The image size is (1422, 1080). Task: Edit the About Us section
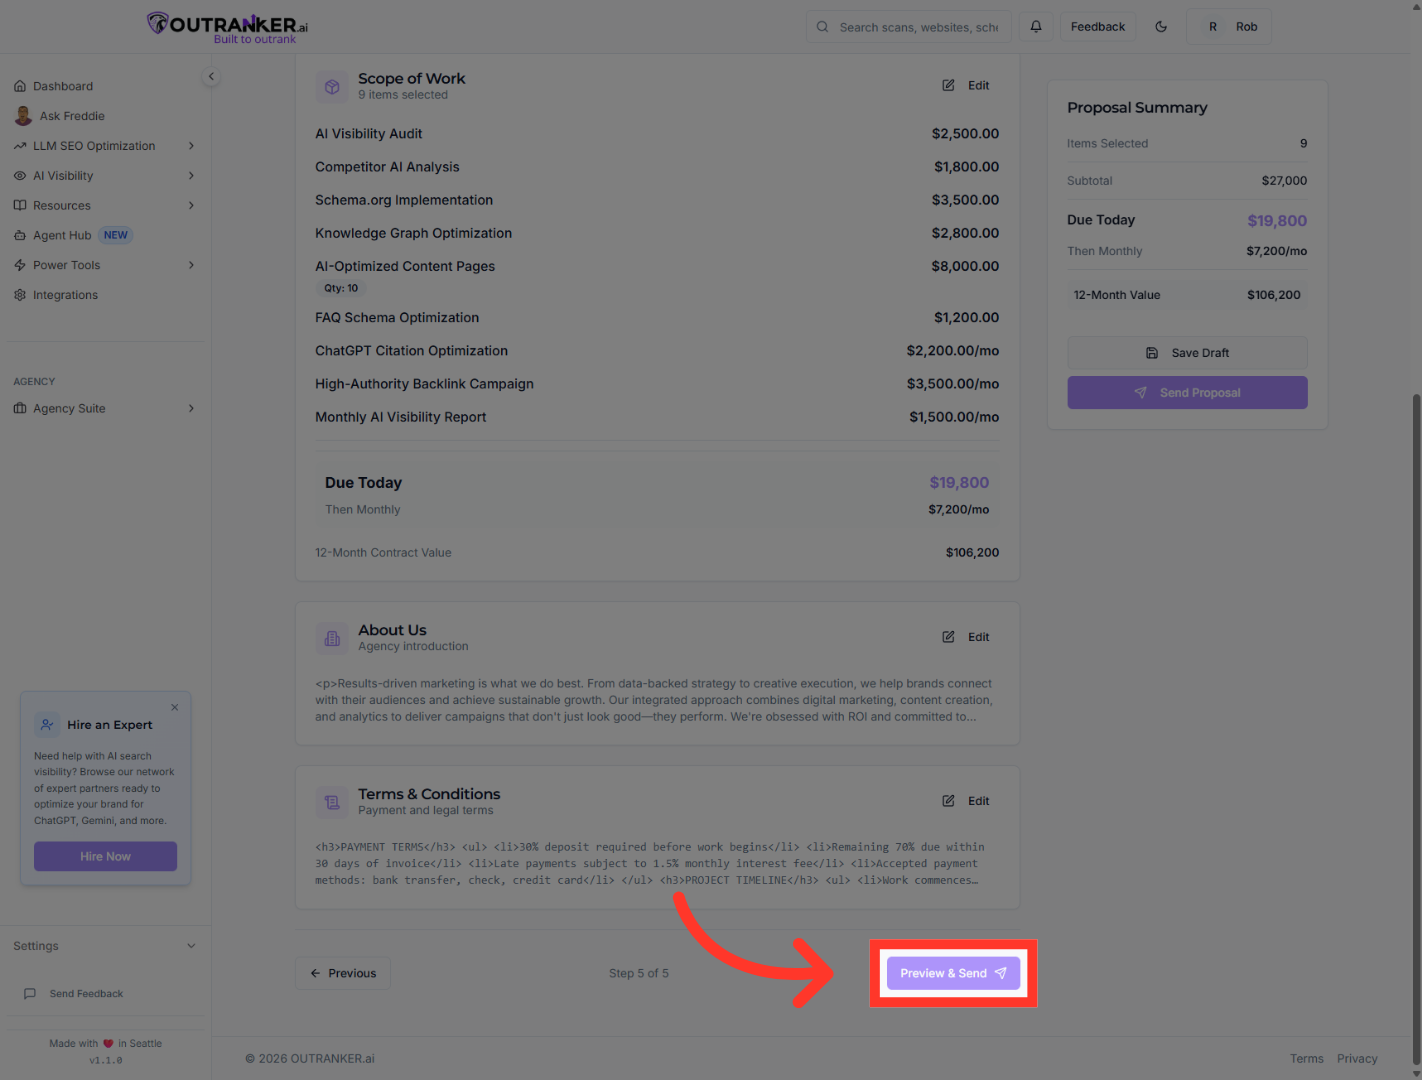pyautogui.click(x=966, y=637)
